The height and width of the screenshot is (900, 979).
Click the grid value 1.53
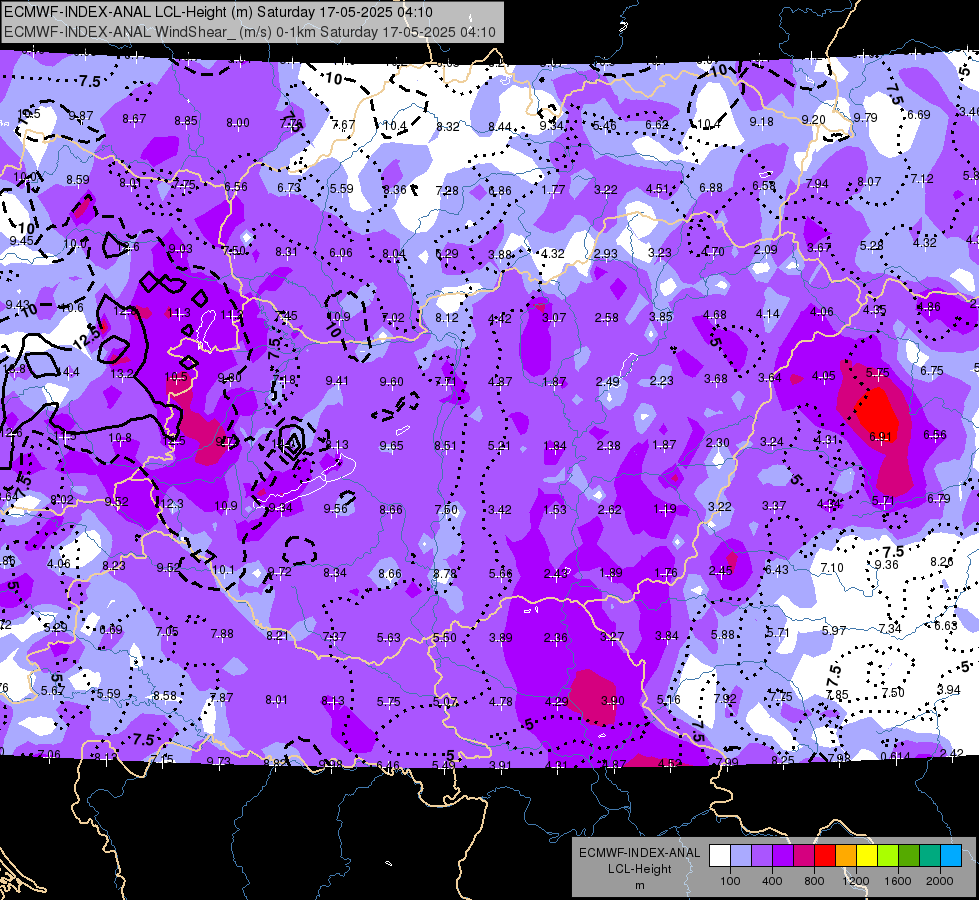tap(554, 510)
